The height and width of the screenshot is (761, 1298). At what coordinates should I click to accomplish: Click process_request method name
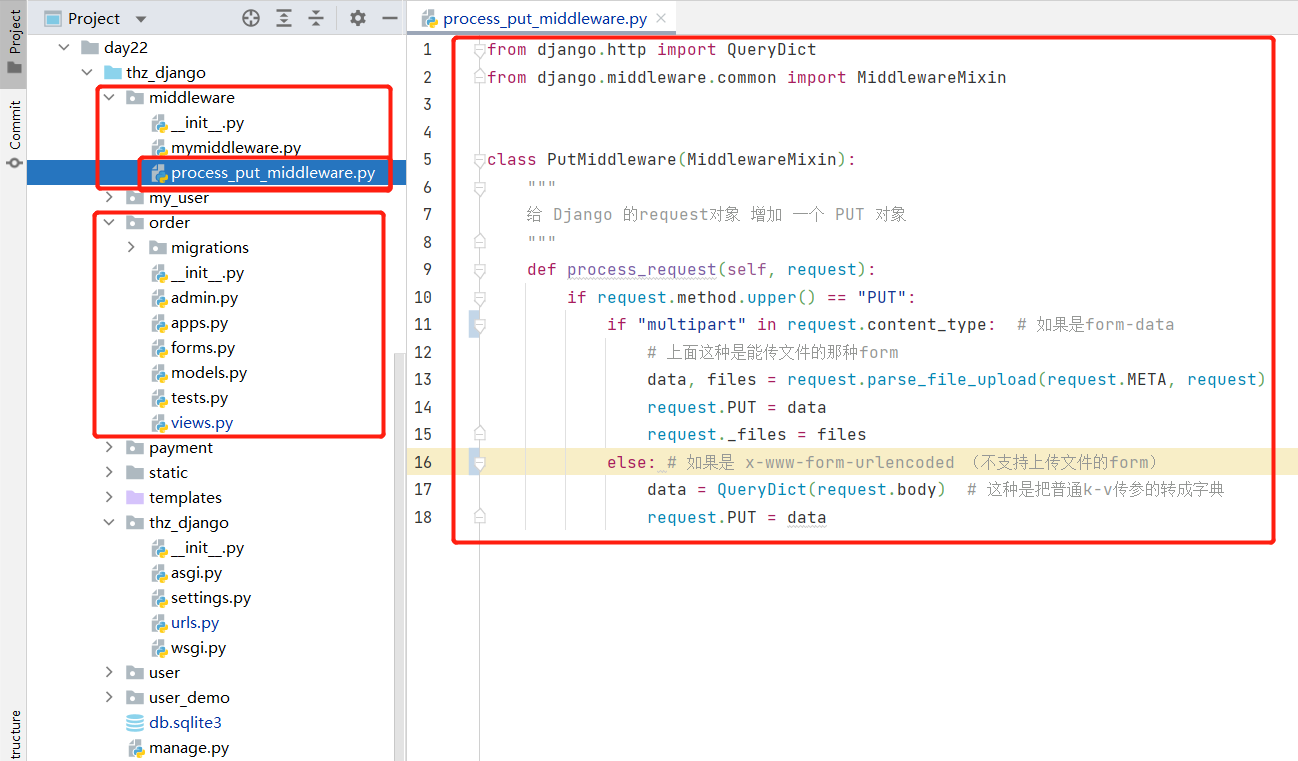pyautogui.click(x=642, y=269)
